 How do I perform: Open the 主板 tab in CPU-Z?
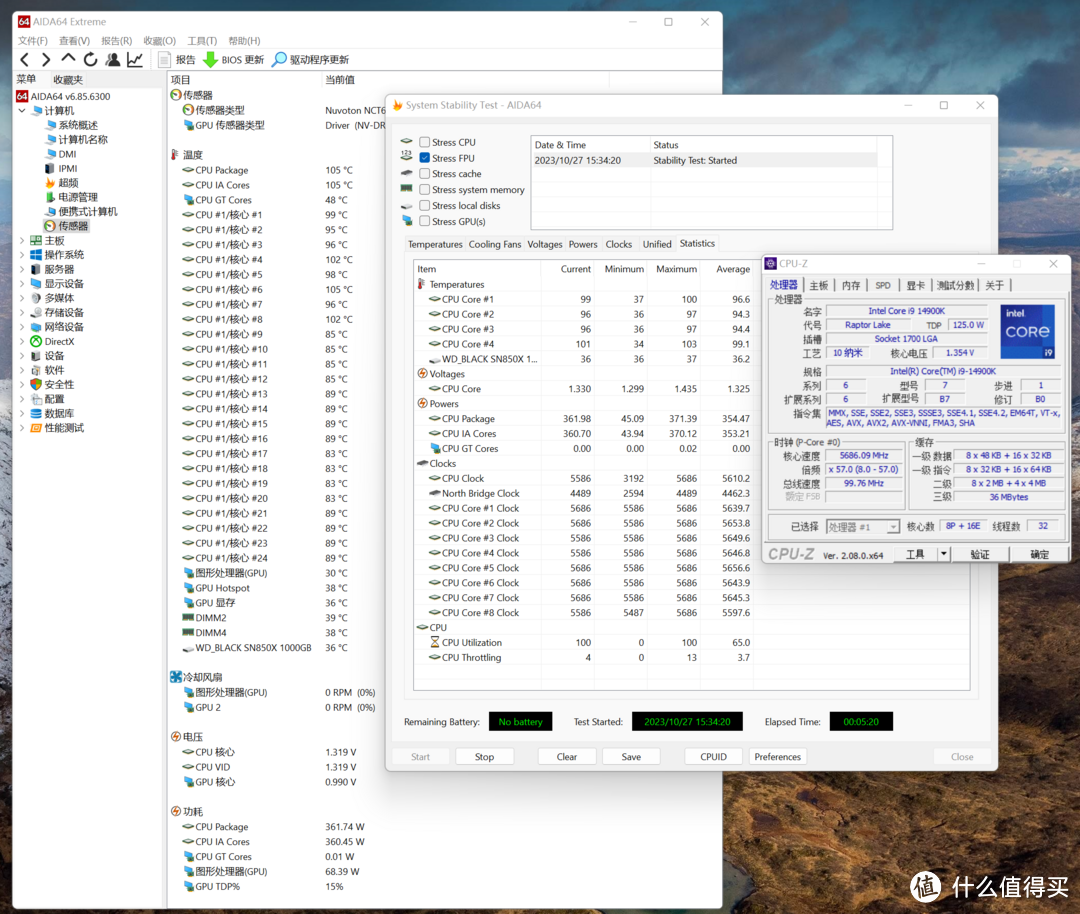[x=819, y=286]
